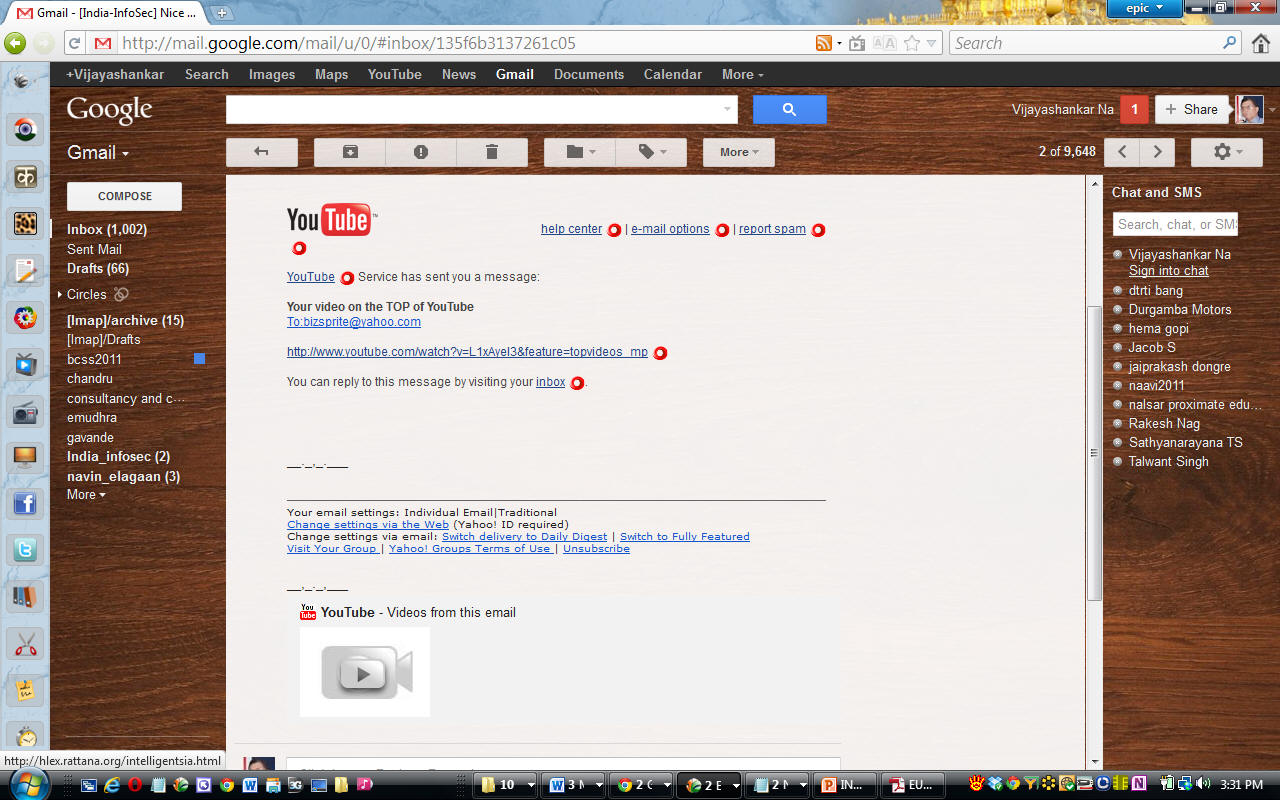The height and width of the screenshot is (800, 1280).
Task: Go to newer message with left chevron
Action: [x=1122, y=152]
